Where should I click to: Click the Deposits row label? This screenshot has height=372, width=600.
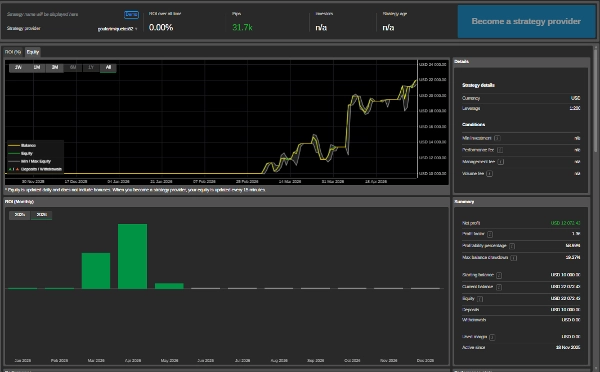[471, 310]
